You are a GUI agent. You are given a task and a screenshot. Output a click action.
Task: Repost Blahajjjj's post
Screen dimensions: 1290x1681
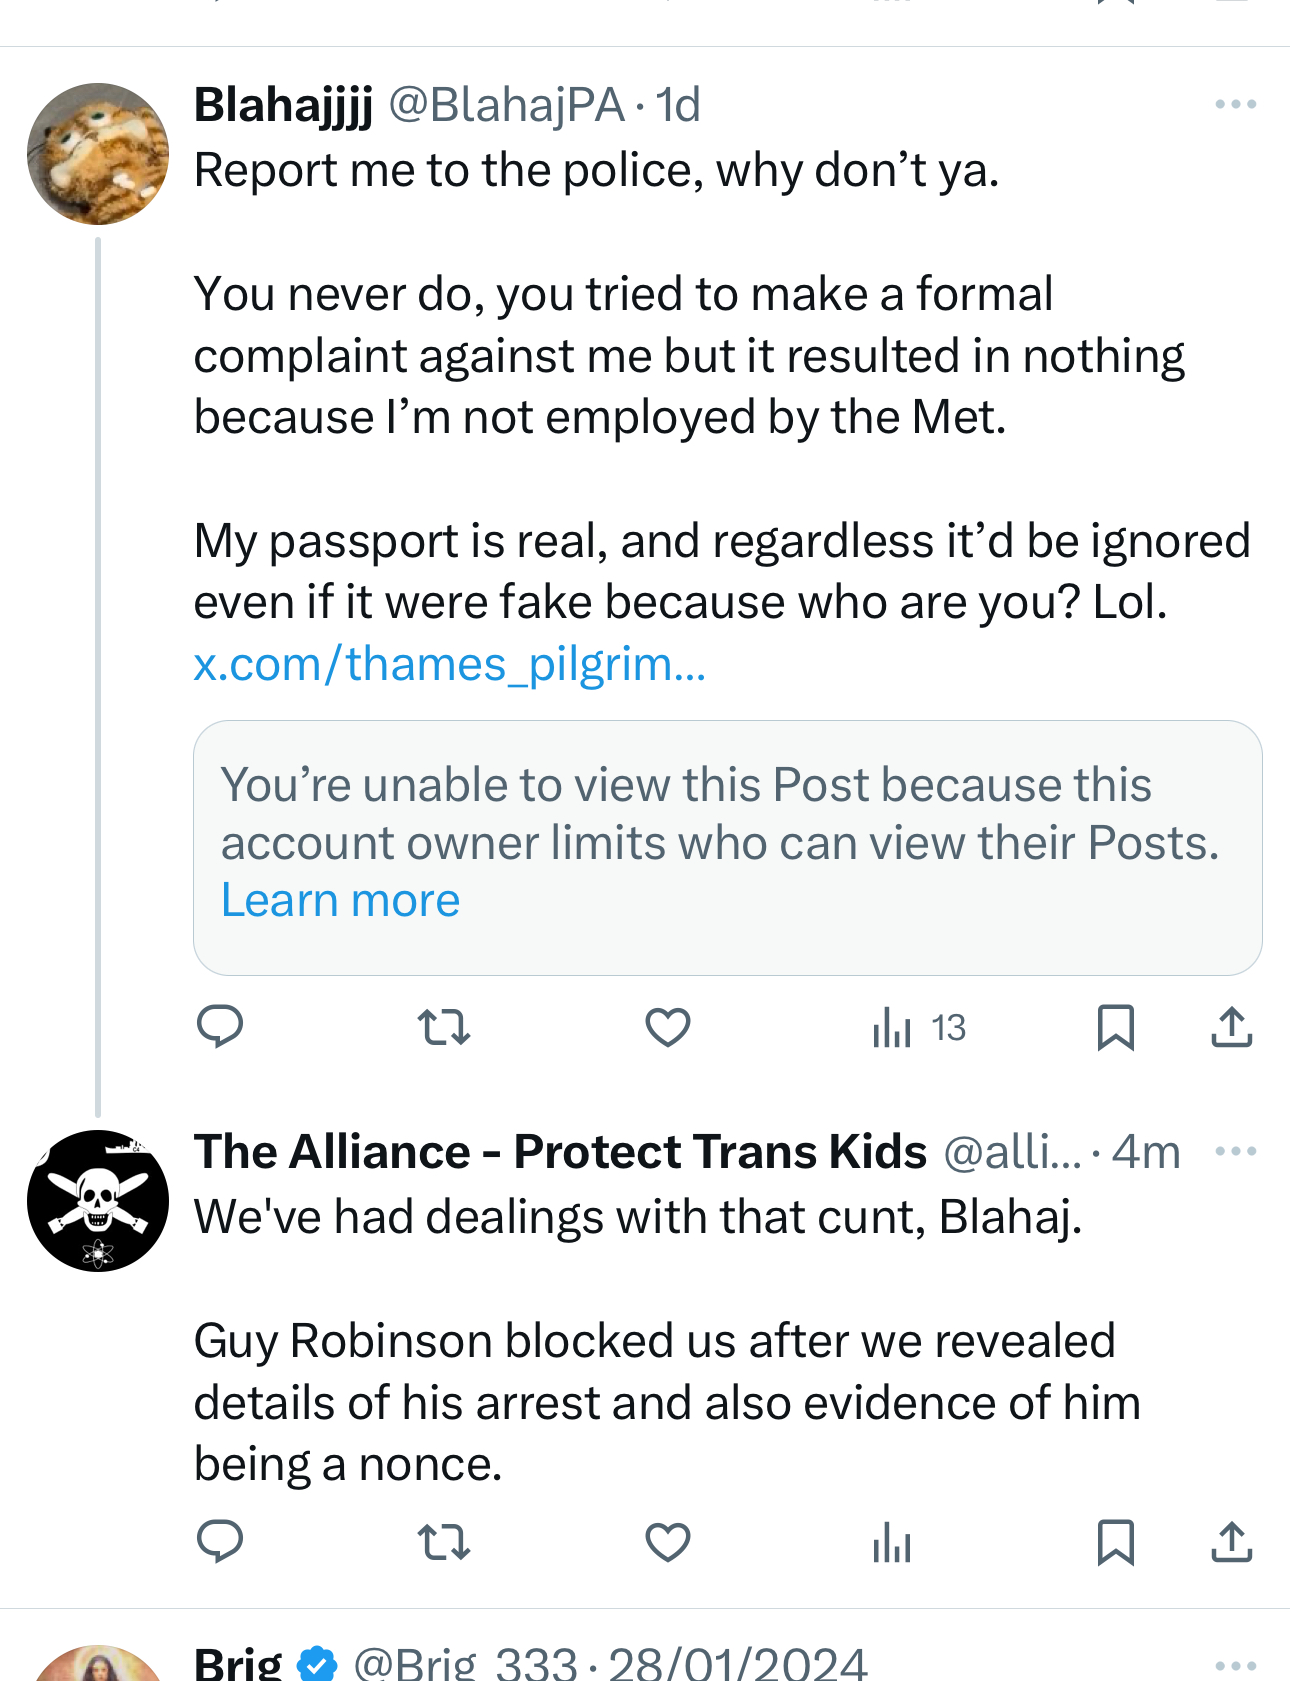[443, 1027]
